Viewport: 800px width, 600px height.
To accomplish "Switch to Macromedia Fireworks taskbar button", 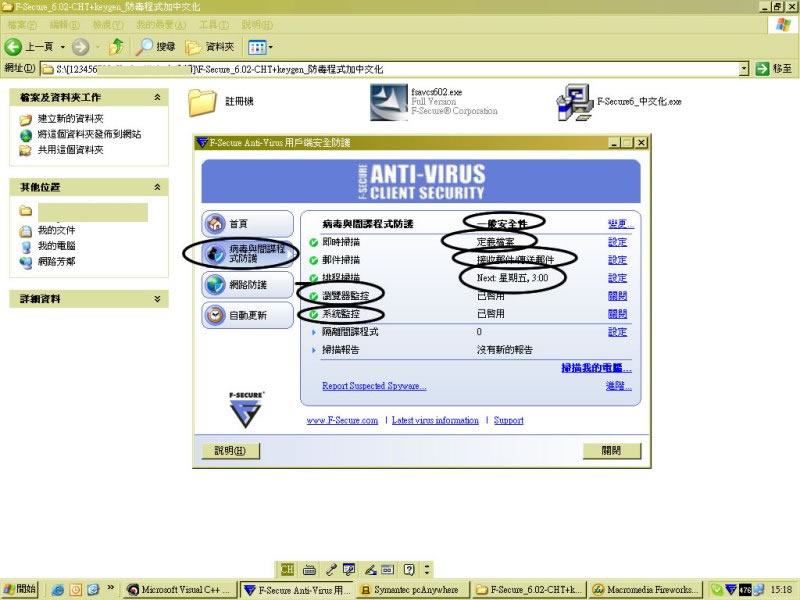I will click(x=646, y=590).
